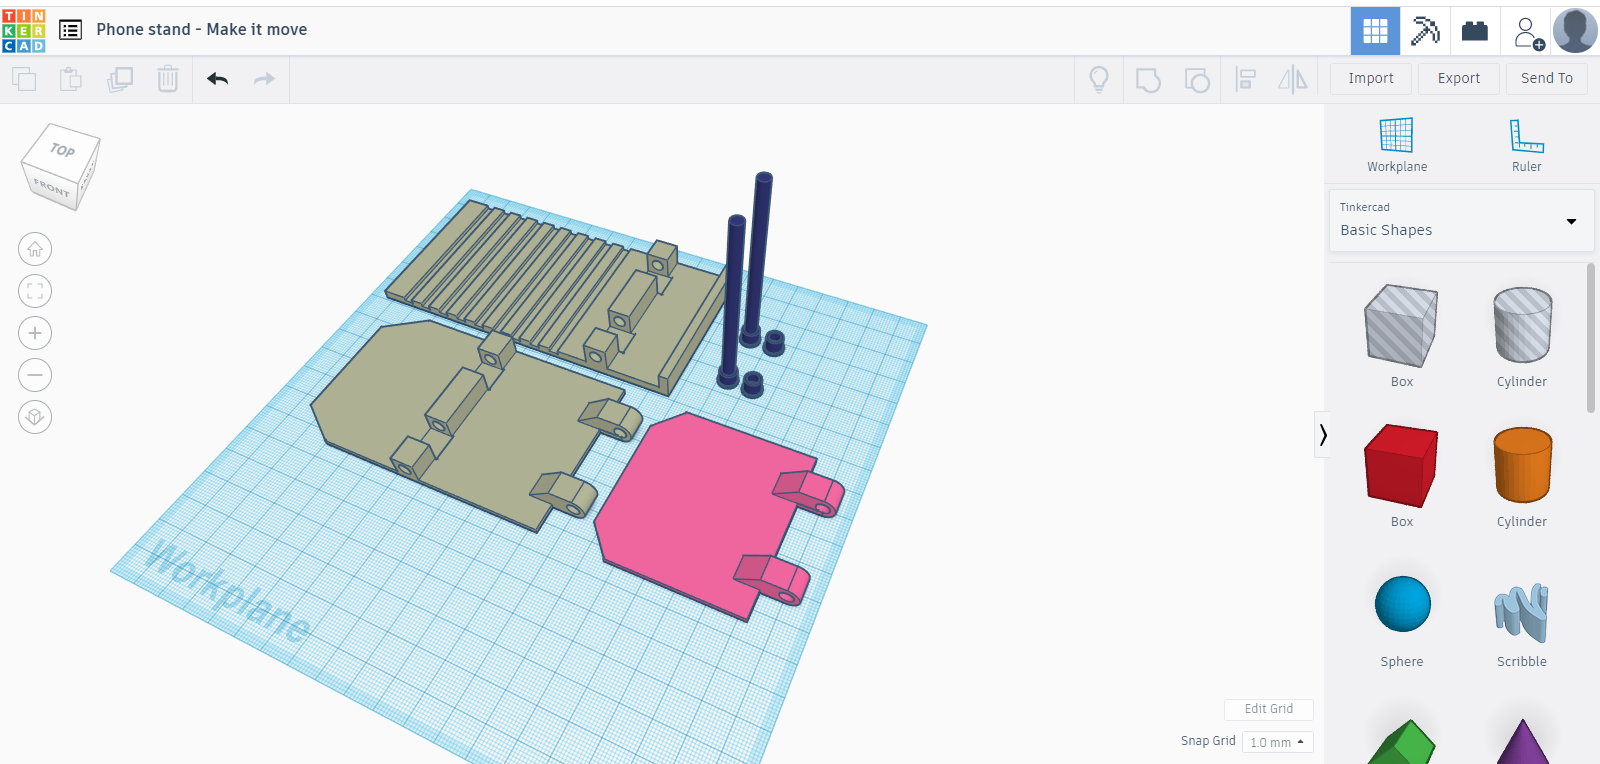Click the Align tool icon
The height and width of the screenshot is (764, 1600).
pos(1245,79)
